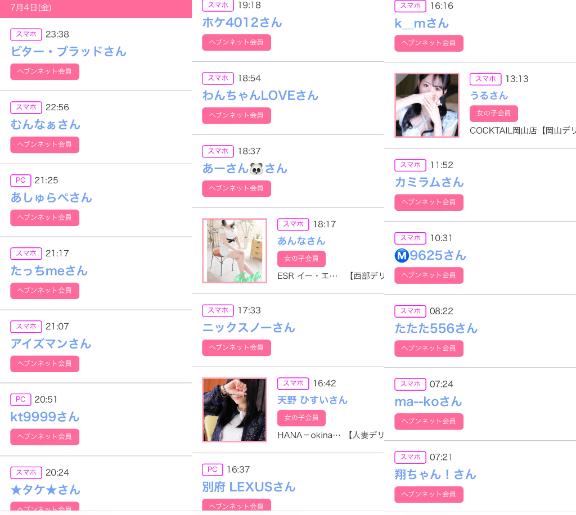Open 天野 ひすいさん thumbnail photo
This screenshot has width=576, height=515.
[234, 410]
